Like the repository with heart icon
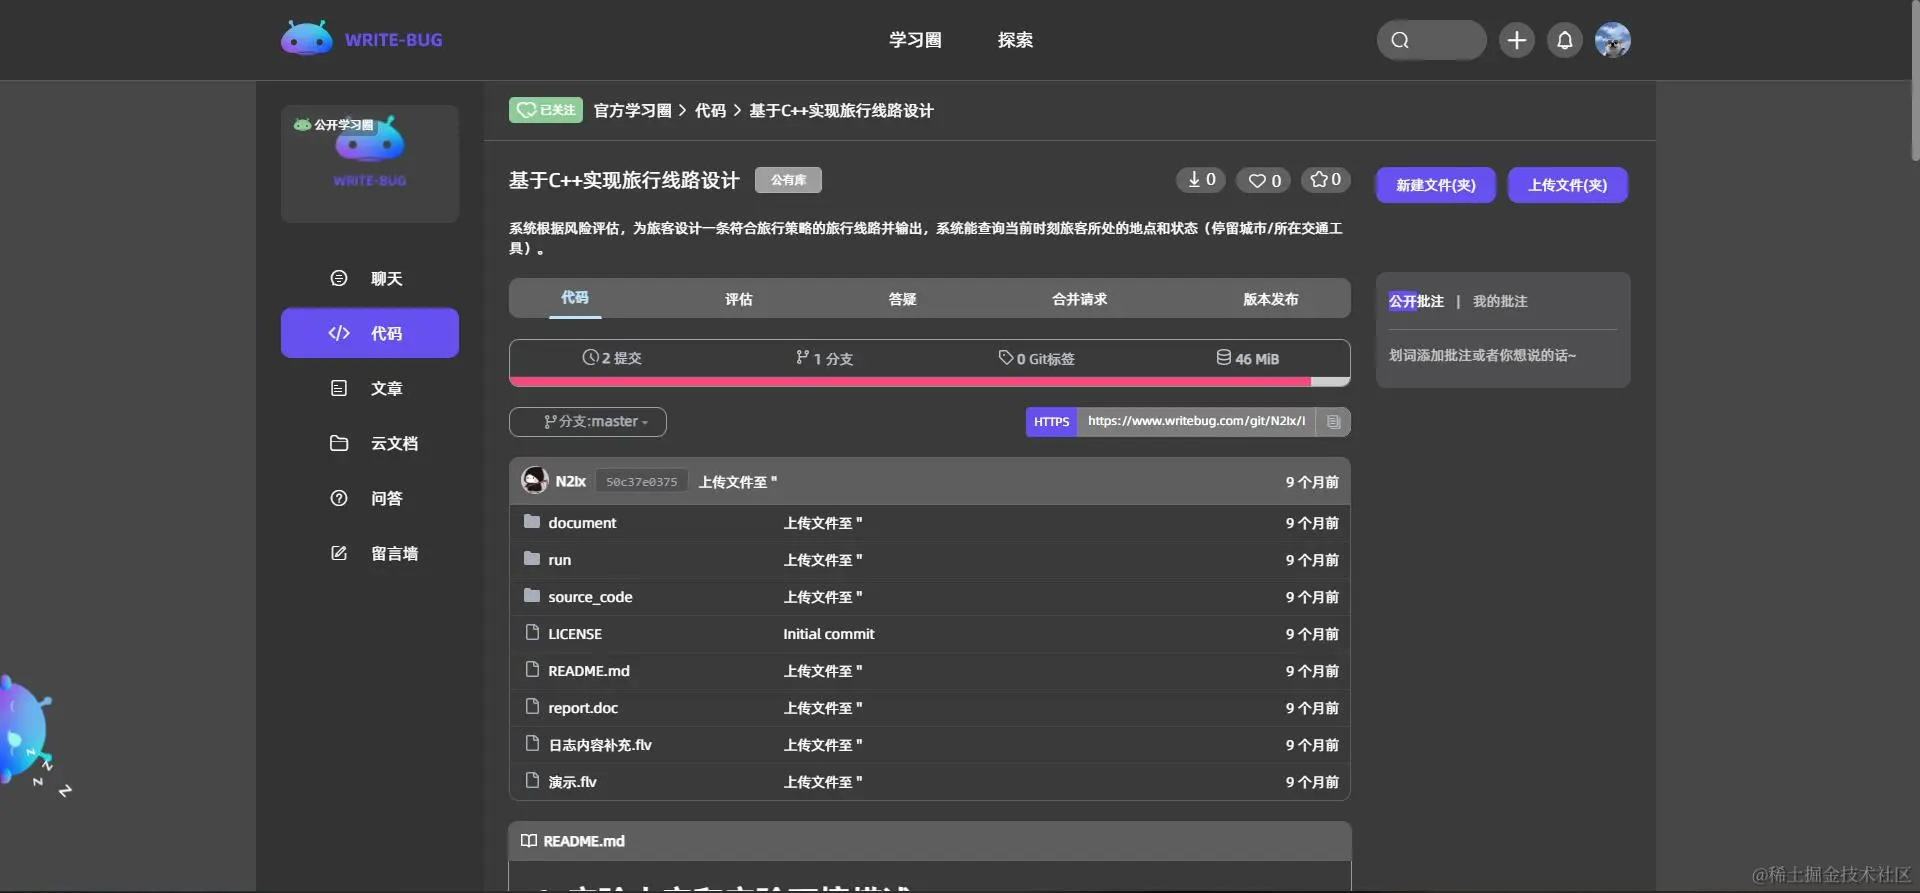Screen dimensions: 1920x893 pyautogui.click(x=1264, y=180)
